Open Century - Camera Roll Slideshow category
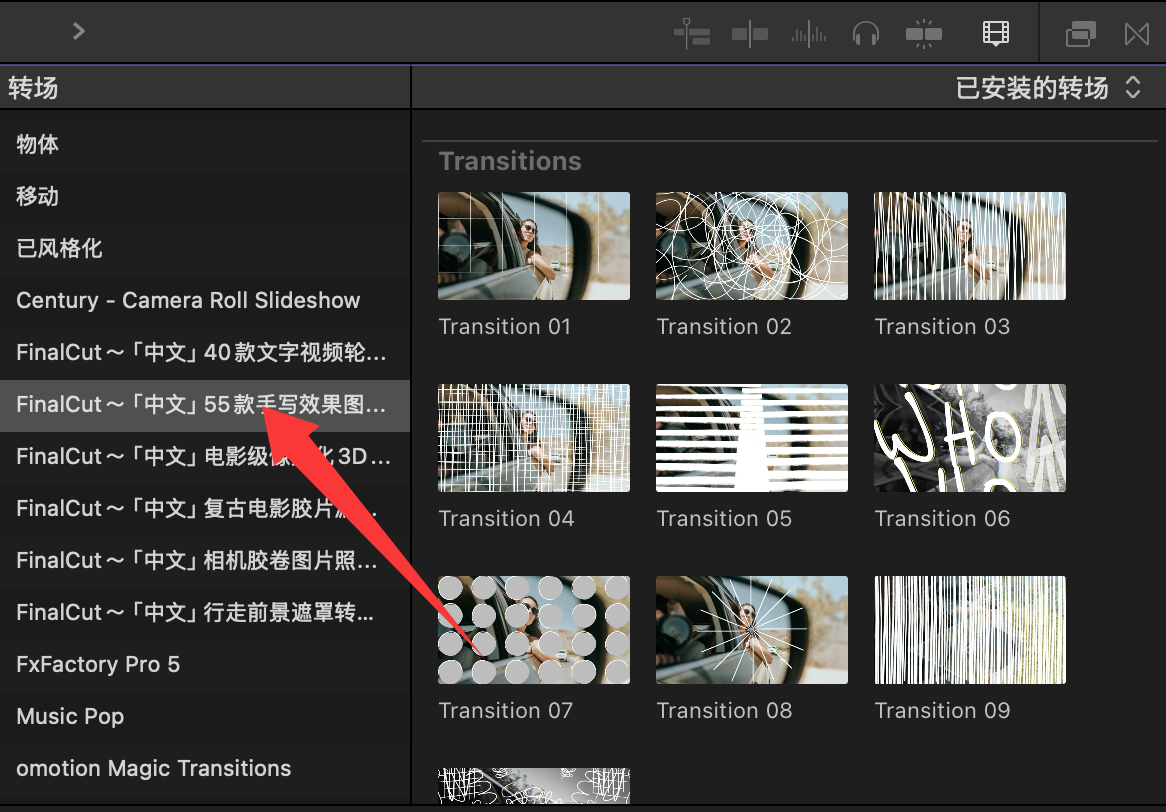1166x812 pixels. 188,300
